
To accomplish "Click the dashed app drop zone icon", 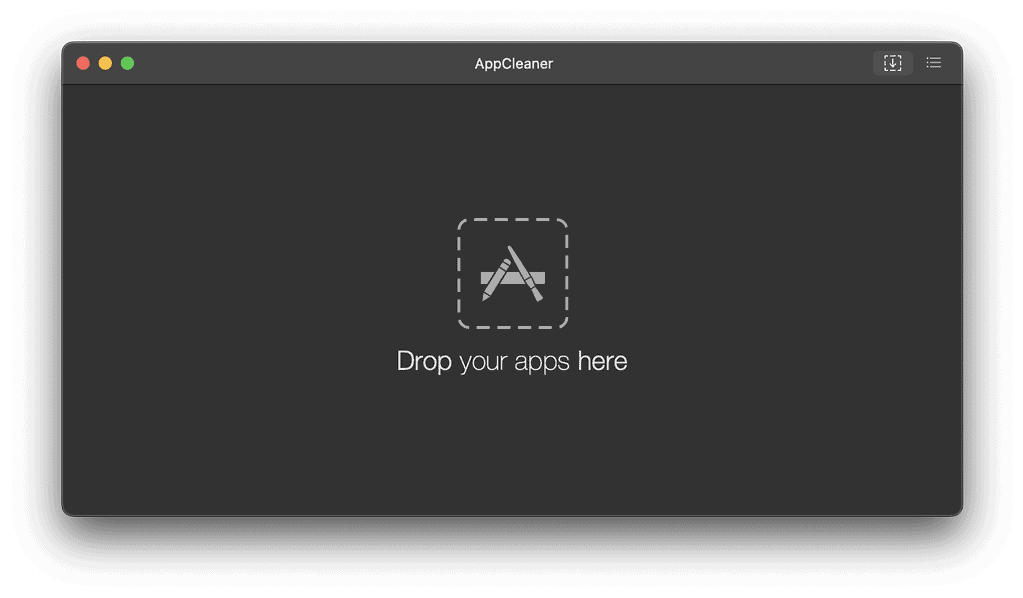I will pyautogui.click(x=512, y=273).
